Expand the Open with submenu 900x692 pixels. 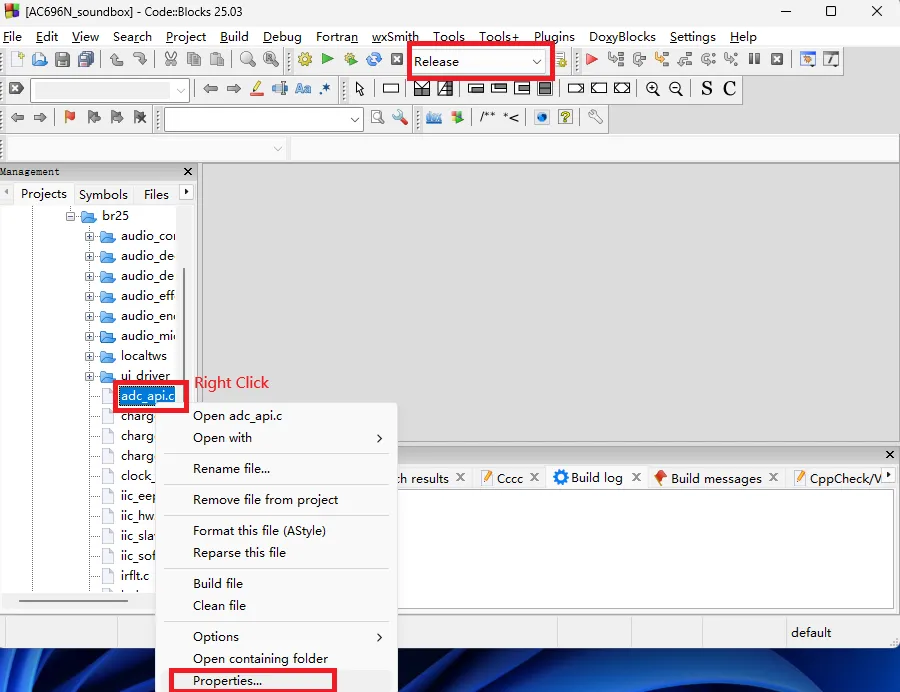tap(277, 438)
